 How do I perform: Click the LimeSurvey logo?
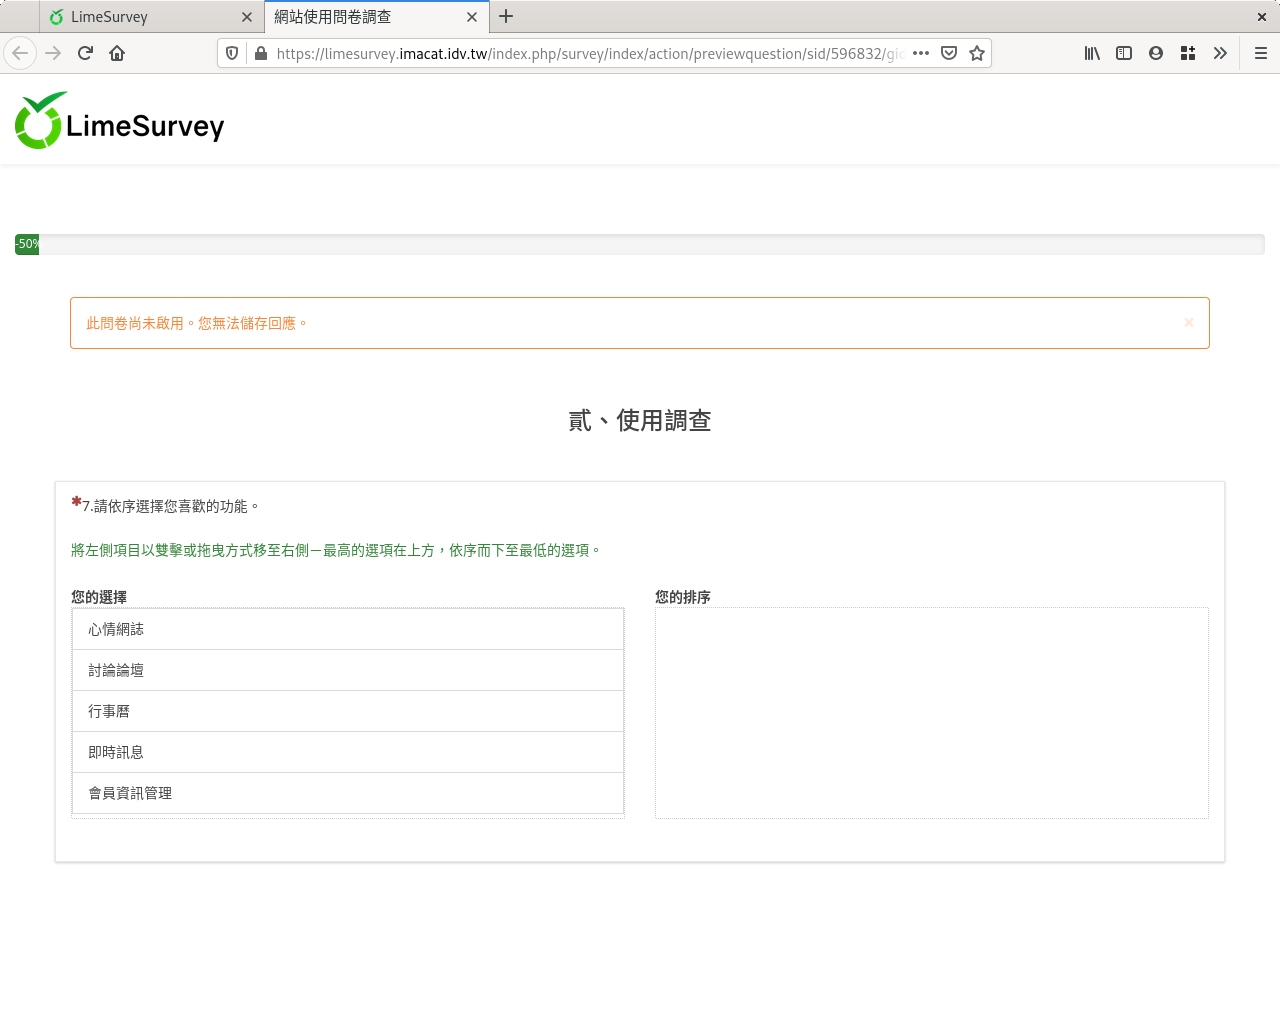click(x=120, y=121)
